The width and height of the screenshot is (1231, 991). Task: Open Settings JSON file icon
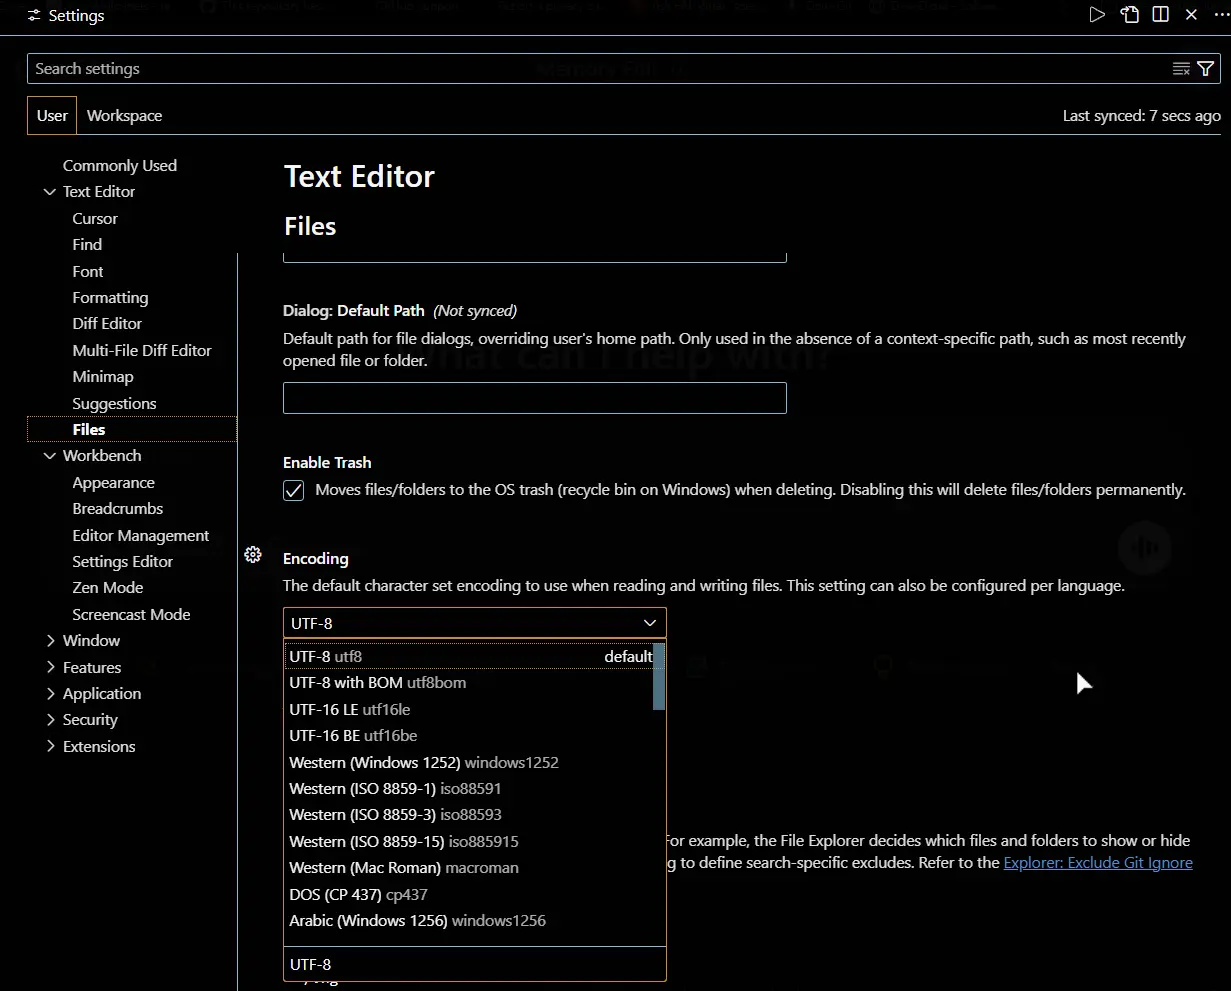1129,15
